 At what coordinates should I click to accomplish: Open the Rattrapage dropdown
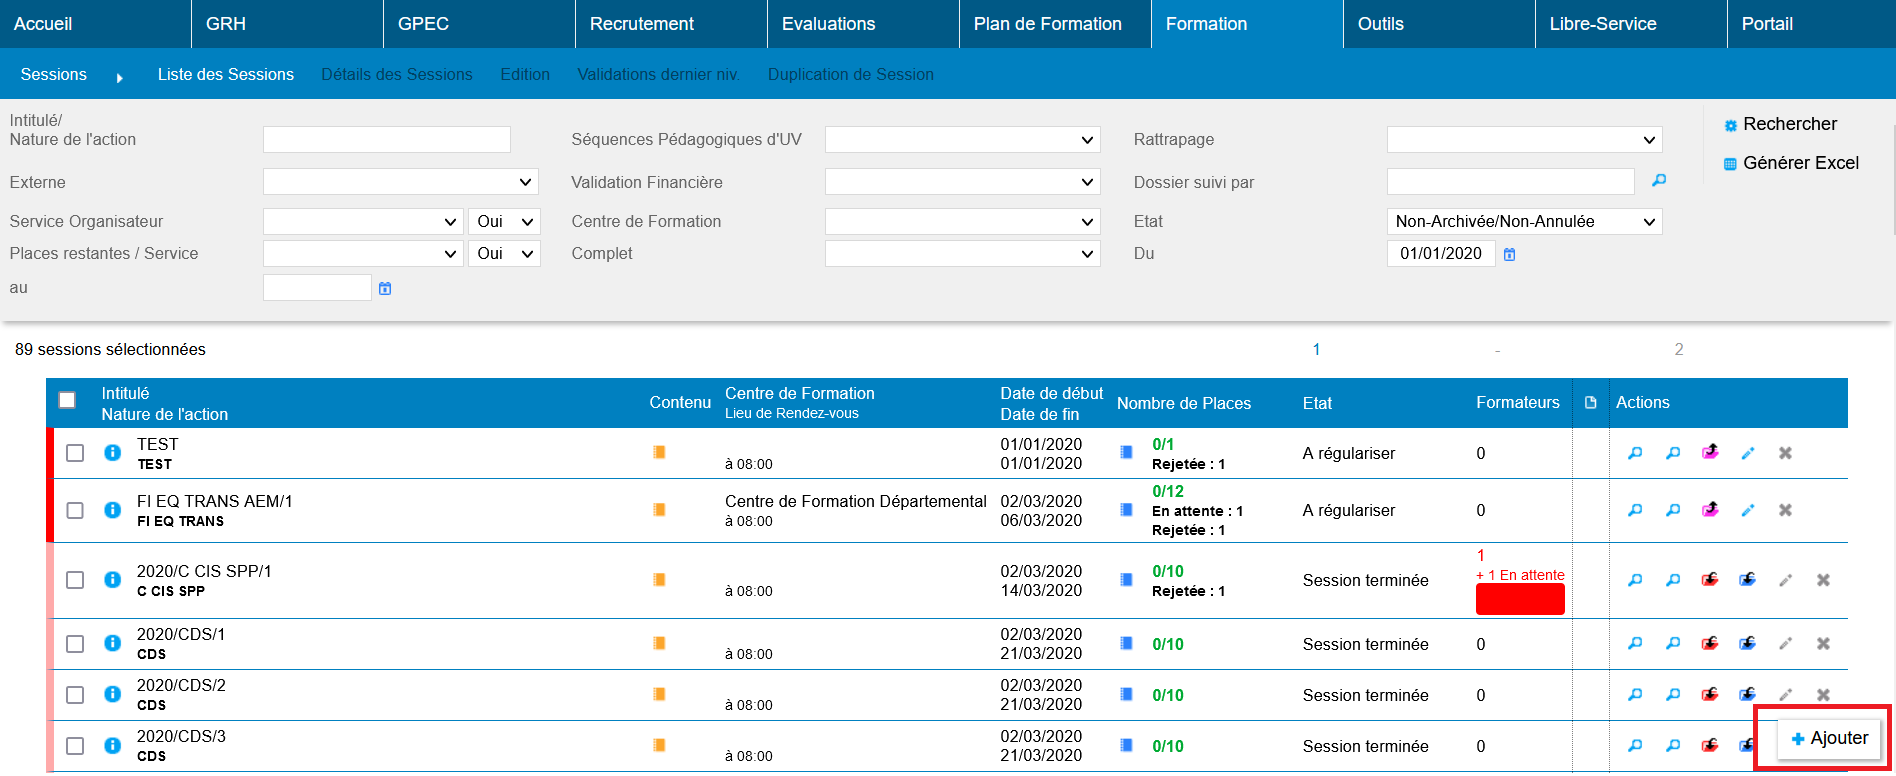[1523, 140]
